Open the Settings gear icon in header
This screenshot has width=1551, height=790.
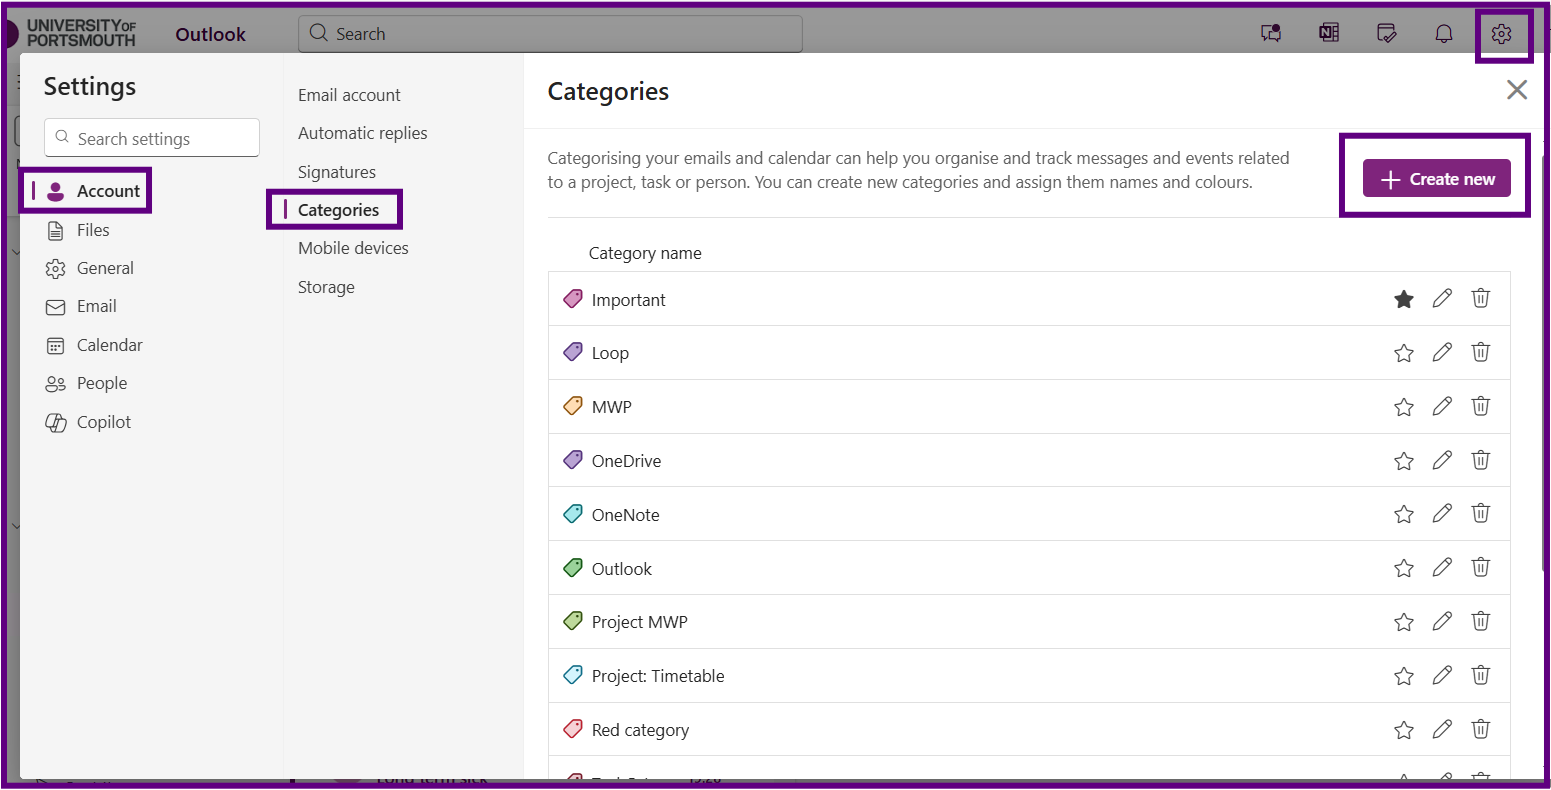[1501, 34]
